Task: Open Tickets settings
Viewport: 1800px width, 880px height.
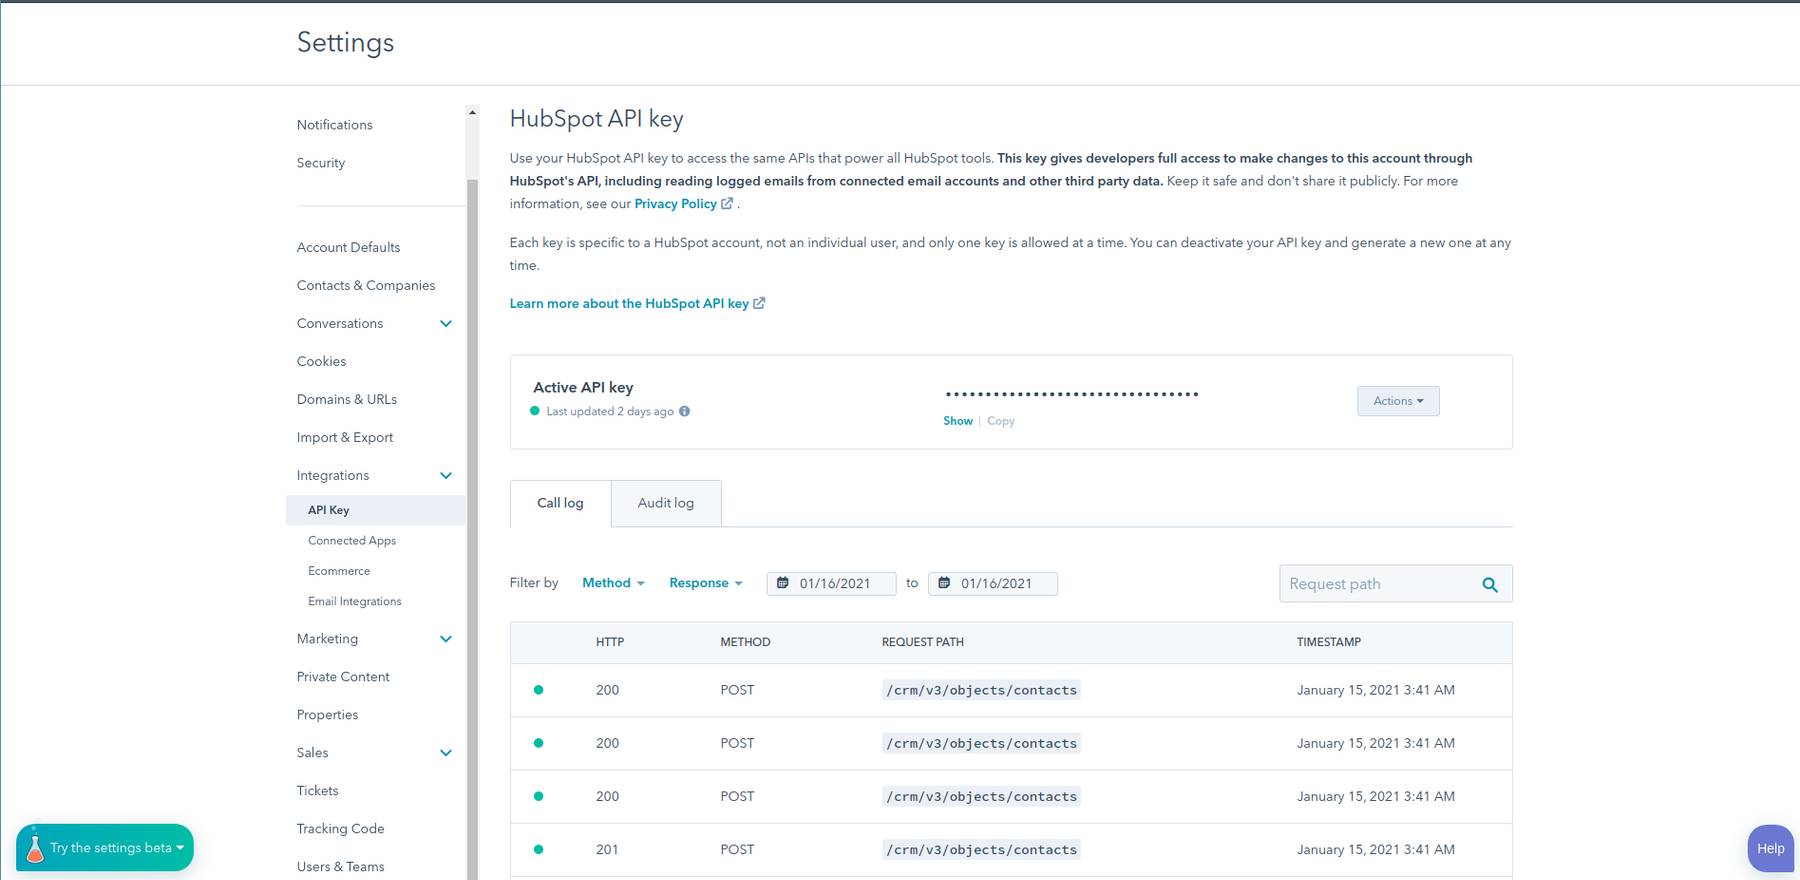Action: point(317,791)
